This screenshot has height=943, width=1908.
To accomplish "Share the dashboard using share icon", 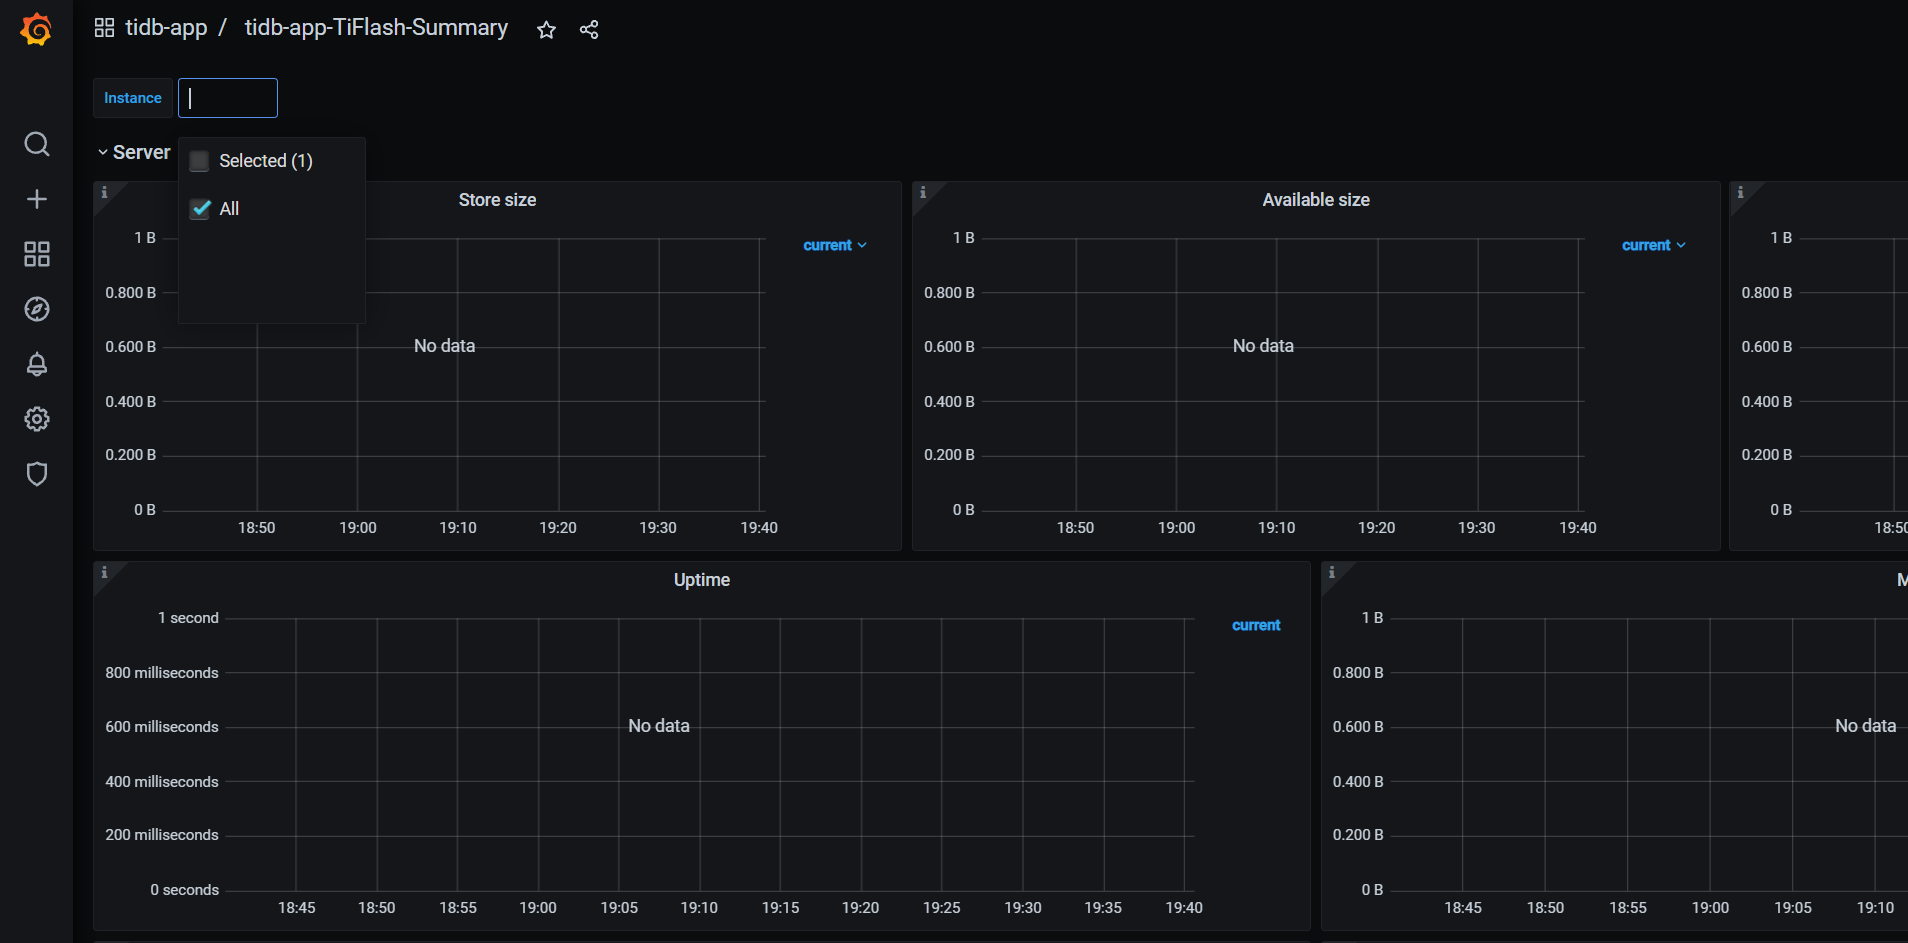I will point(589,30).
